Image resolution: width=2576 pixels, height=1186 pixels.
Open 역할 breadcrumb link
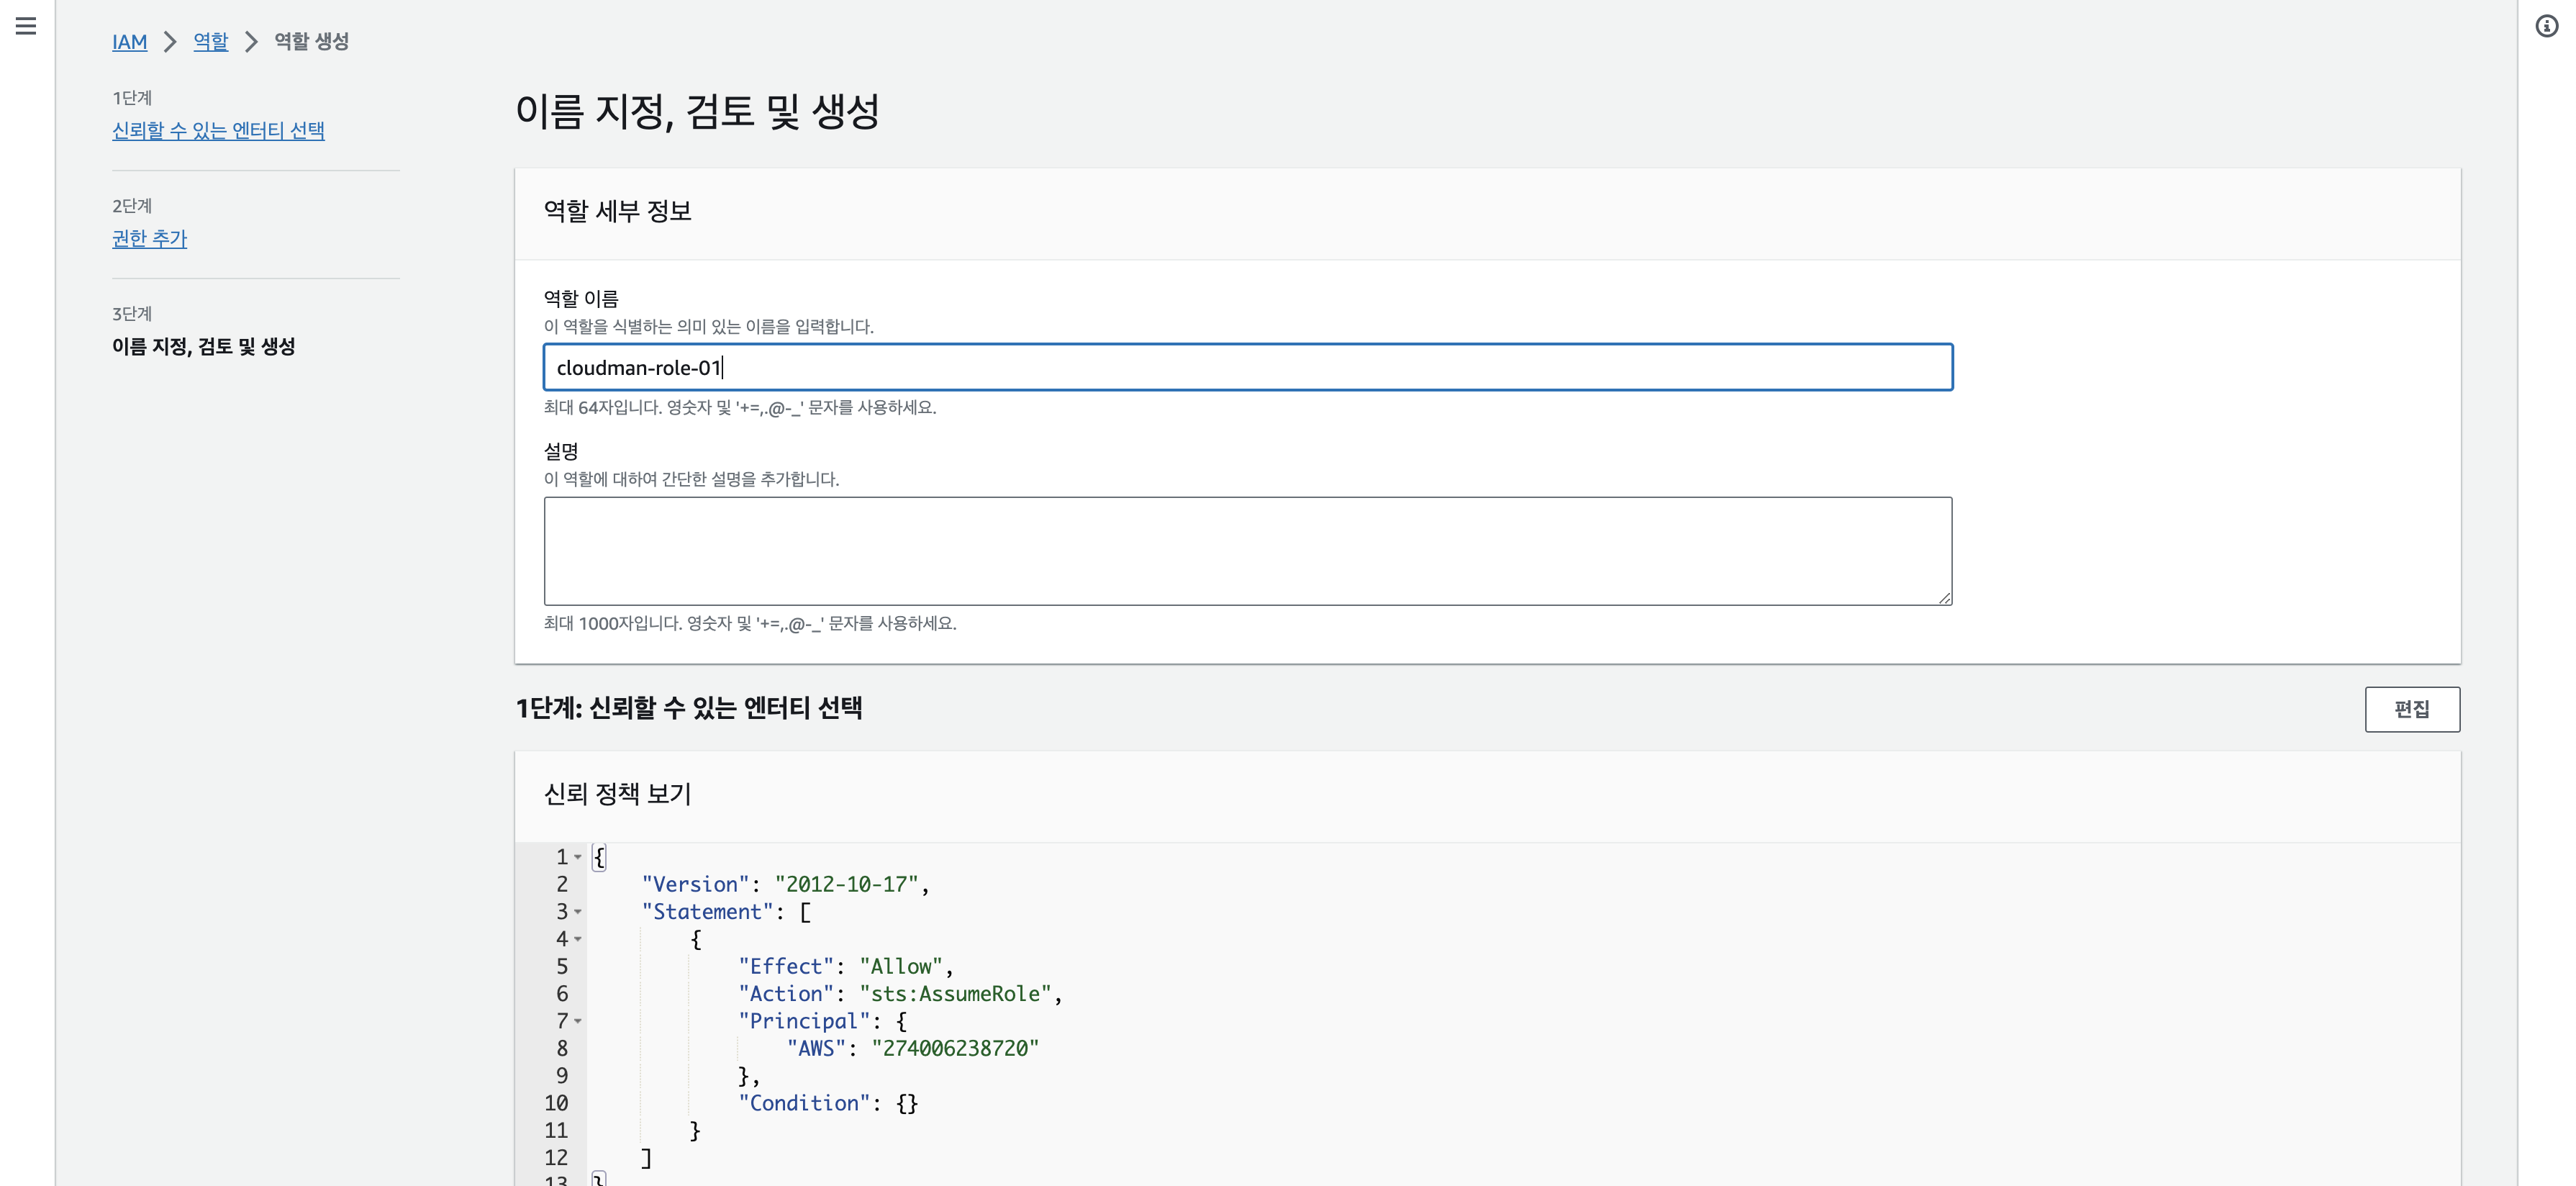pyautogui.click(x=210, y=42)
